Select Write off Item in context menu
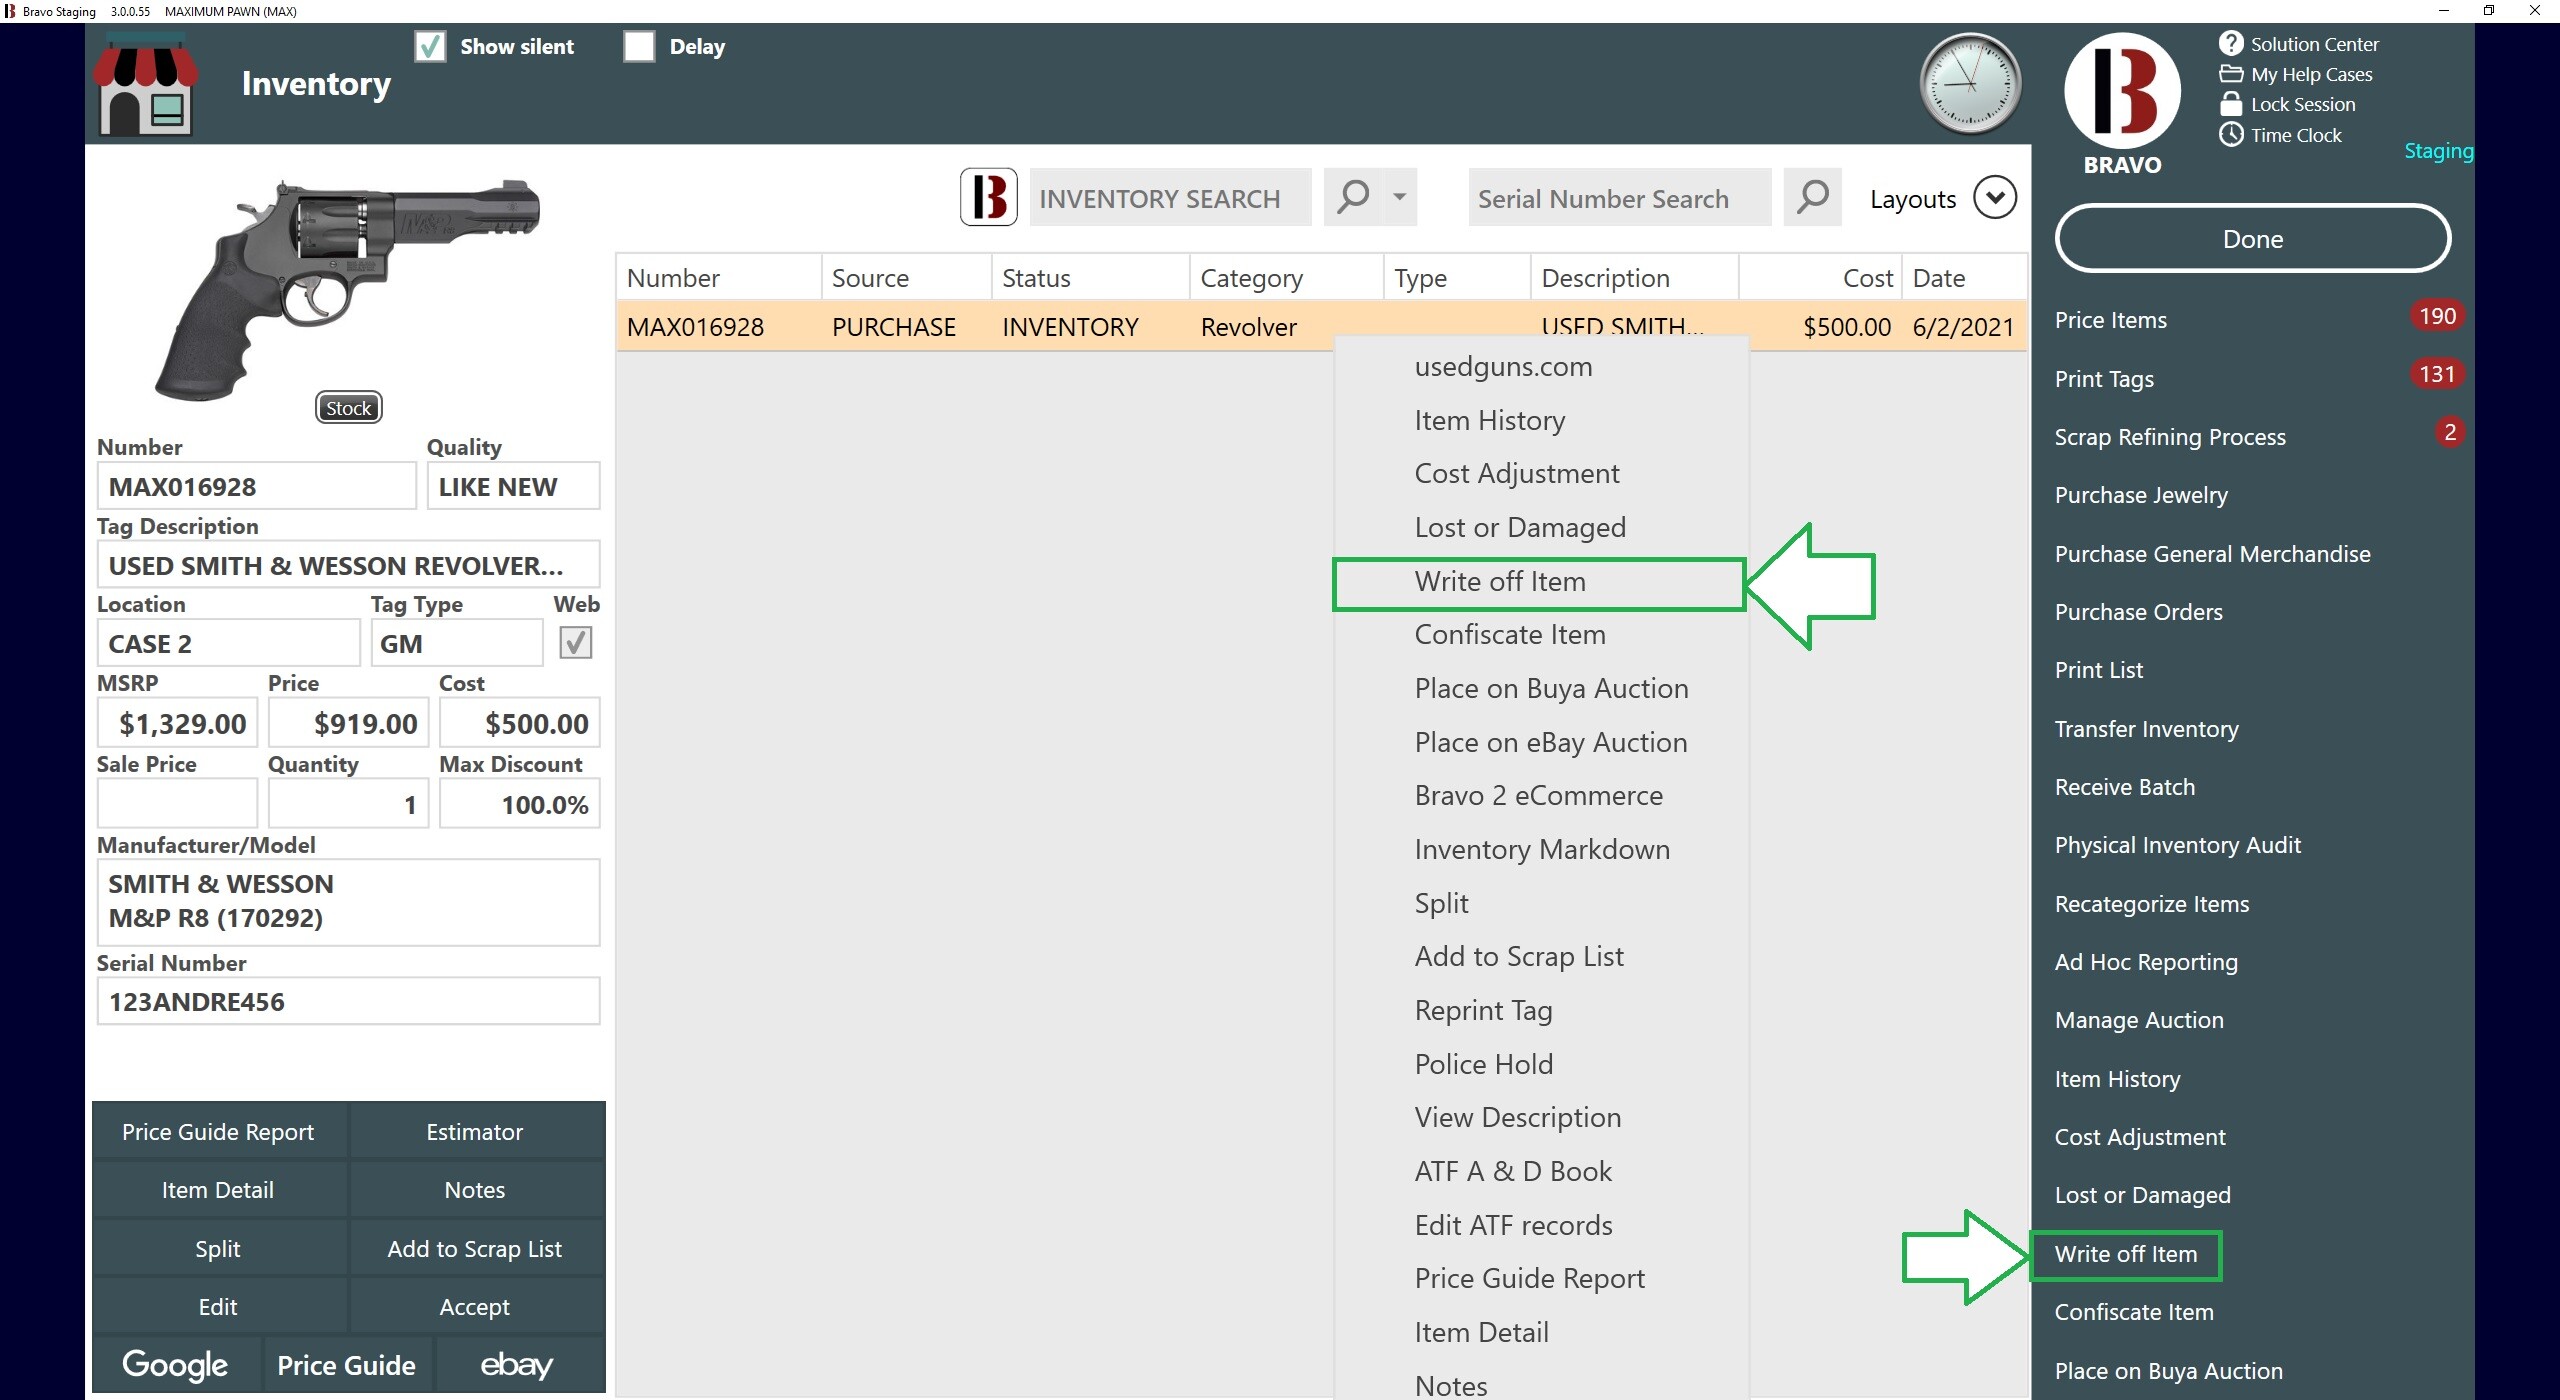 pyautogui.click(x=1539, y=583)
